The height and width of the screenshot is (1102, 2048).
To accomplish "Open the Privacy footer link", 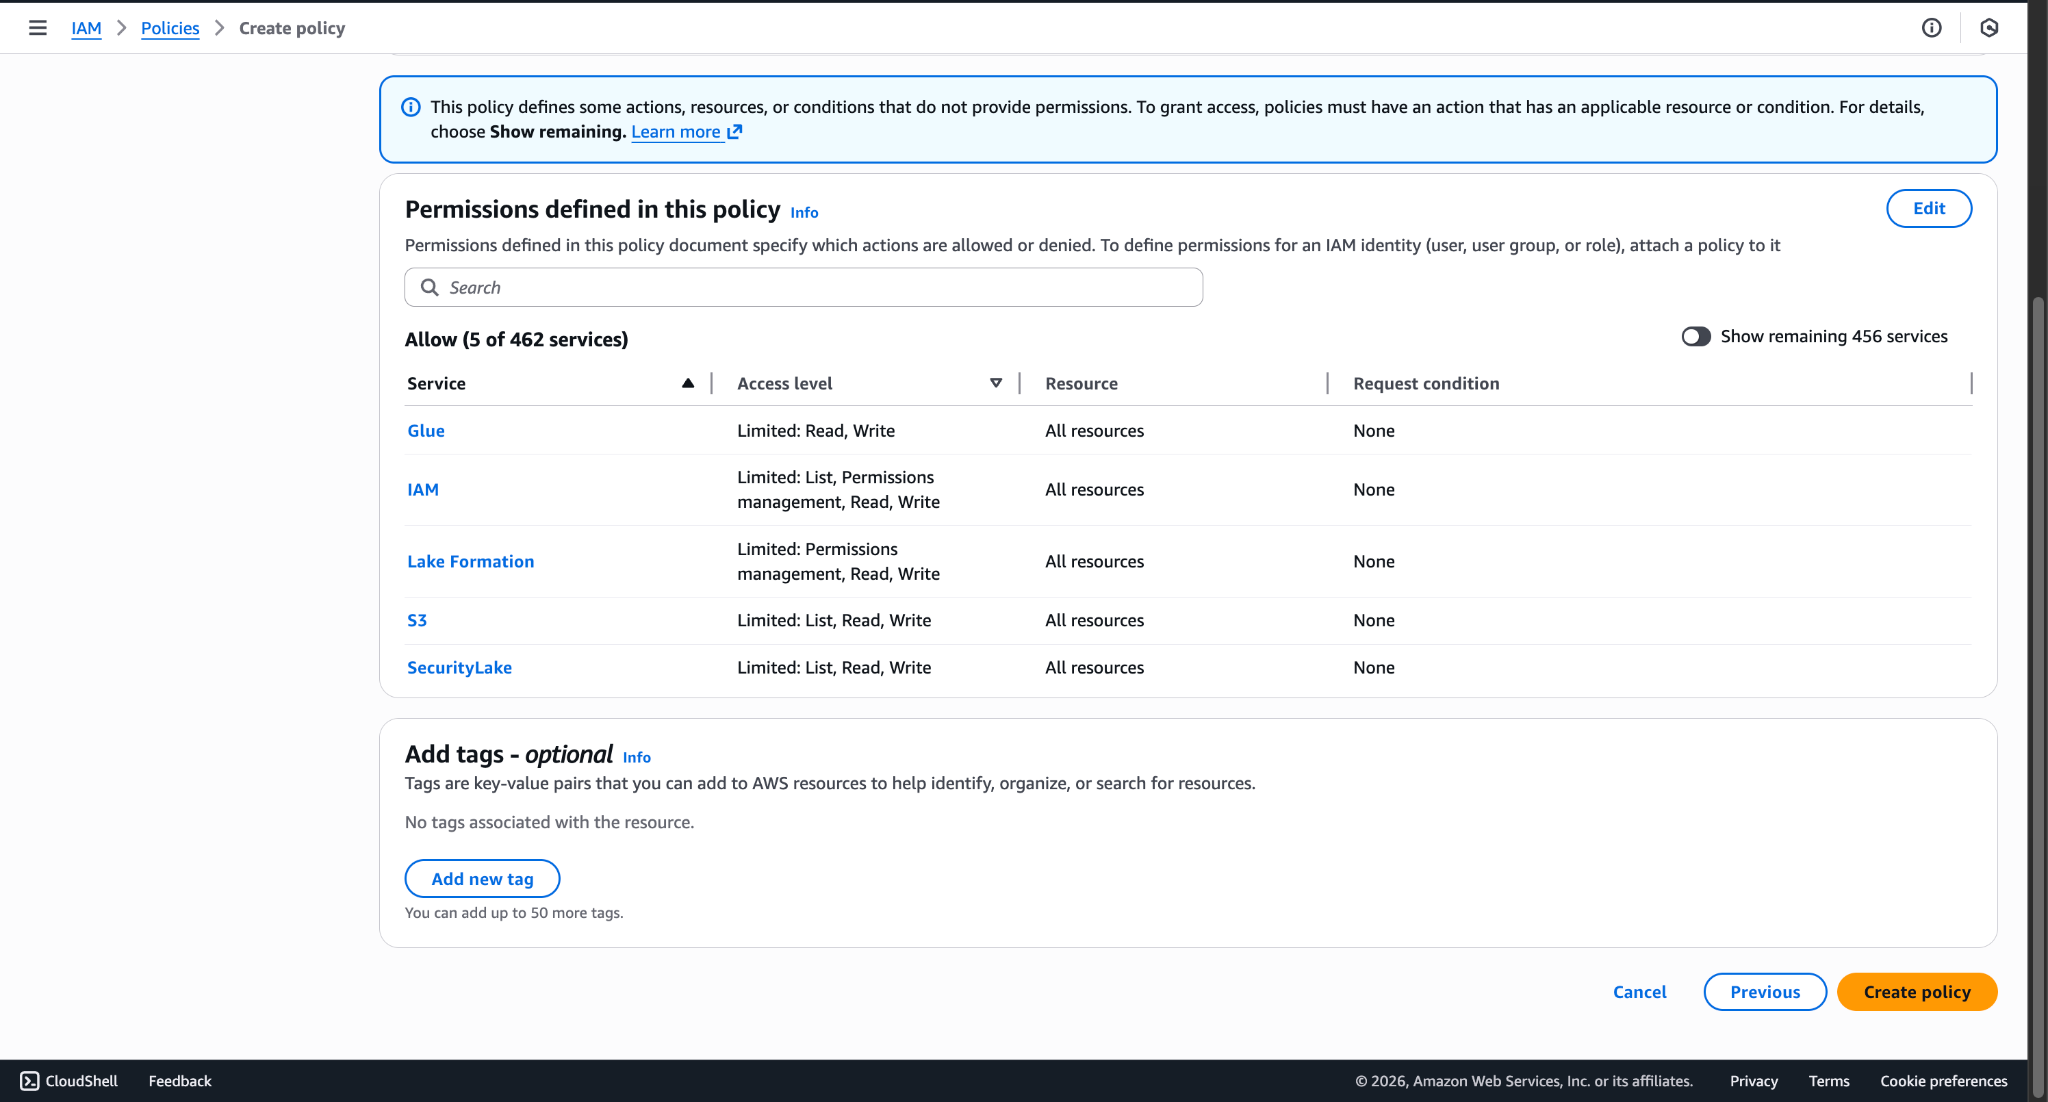I will pyautogui.click(x=1754, y=1081).
